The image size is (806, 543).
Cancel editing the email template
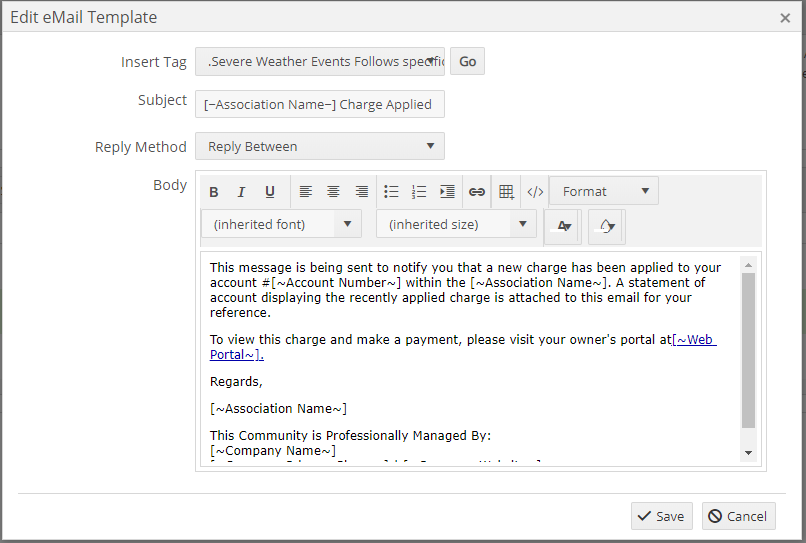point(738,516)
